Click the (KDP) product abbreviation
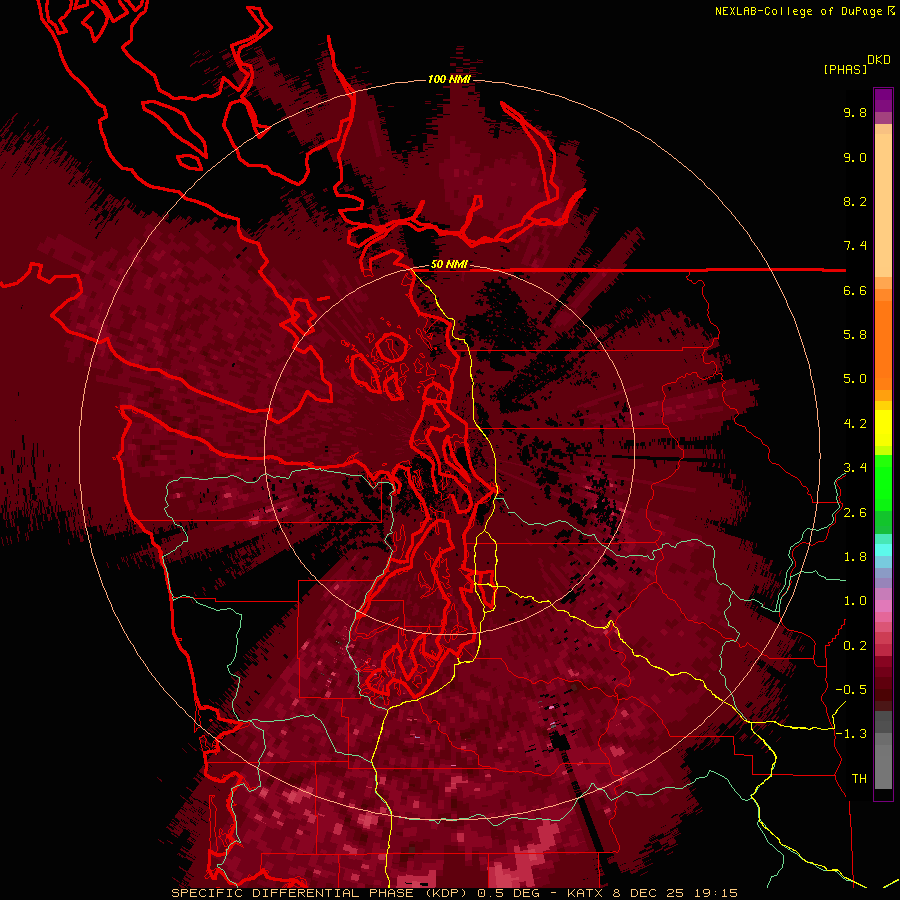This screenshot has height=900, width=900. tap(448, 893)
